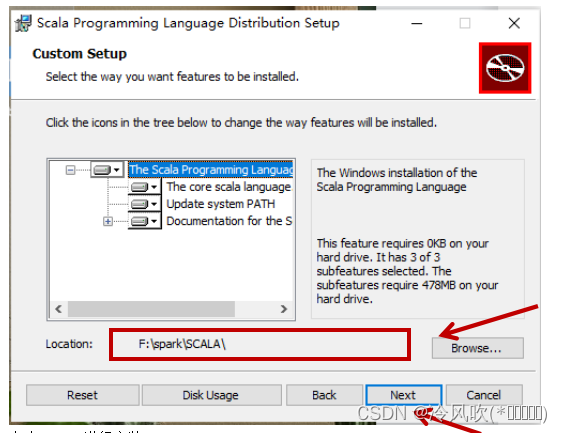
Task: Select Documentation for the S item
Action: [229, 221]
